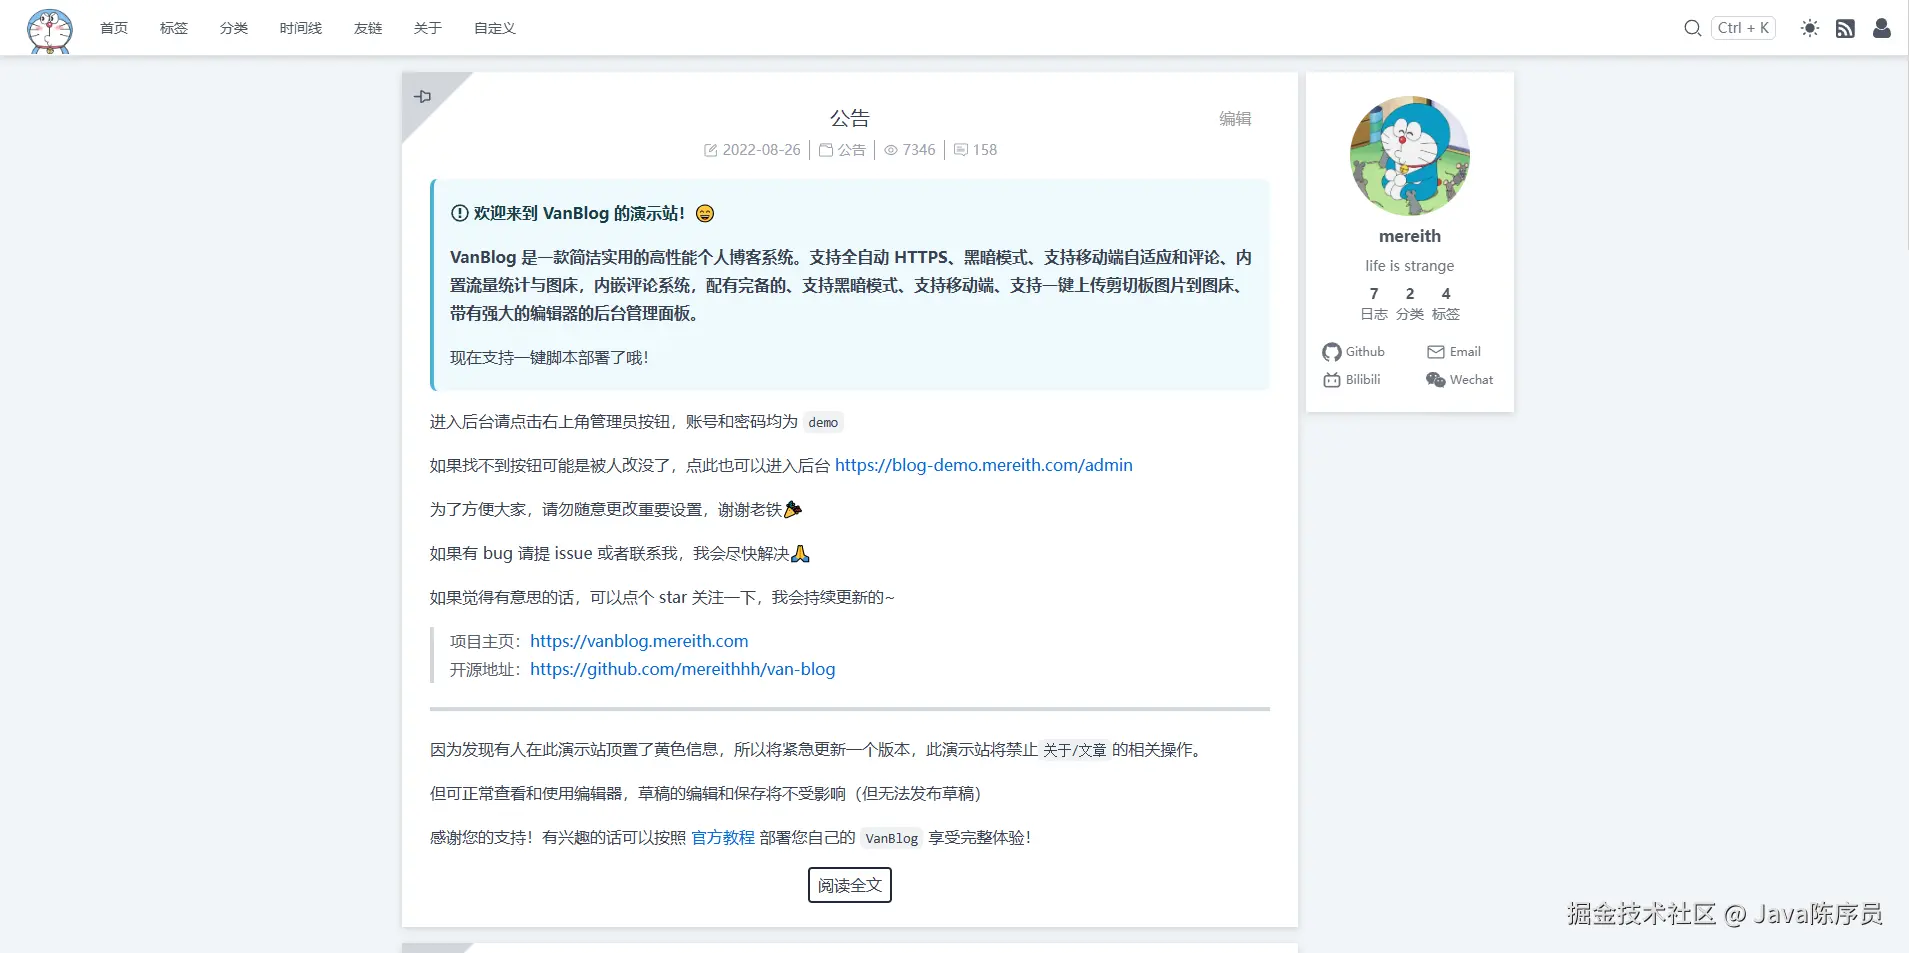The height and width of the screenshot is (953, 1909).
Task: Click the category folder icon beside 公告
Action: click(826, 150)
